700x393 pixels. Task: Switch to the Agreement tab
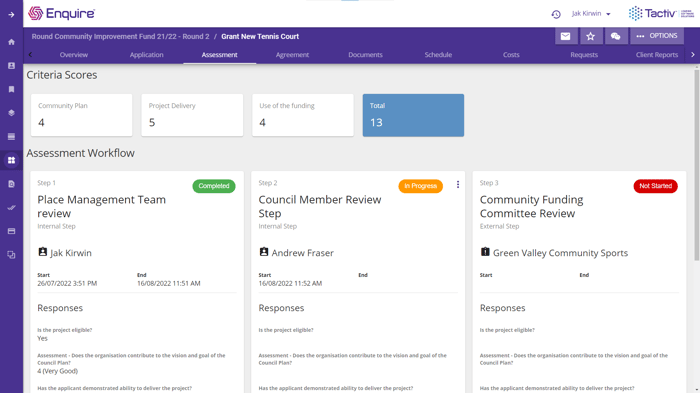tap(292, 55)
